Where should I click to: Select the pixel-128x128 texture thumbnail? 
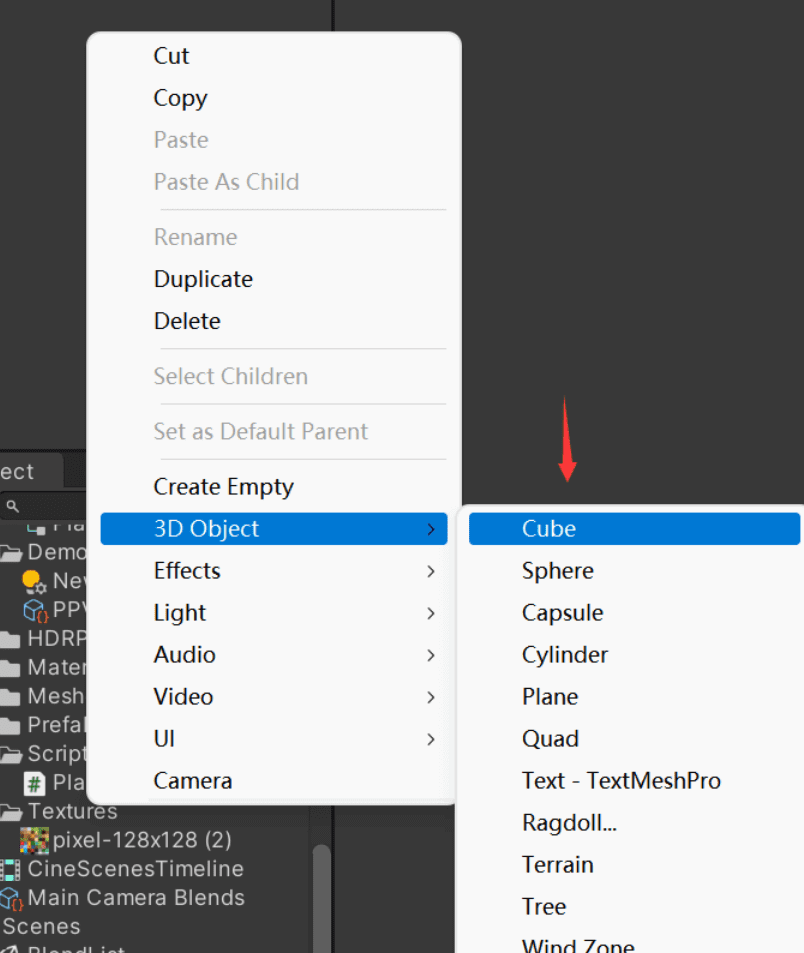click(x=34, y=840)
